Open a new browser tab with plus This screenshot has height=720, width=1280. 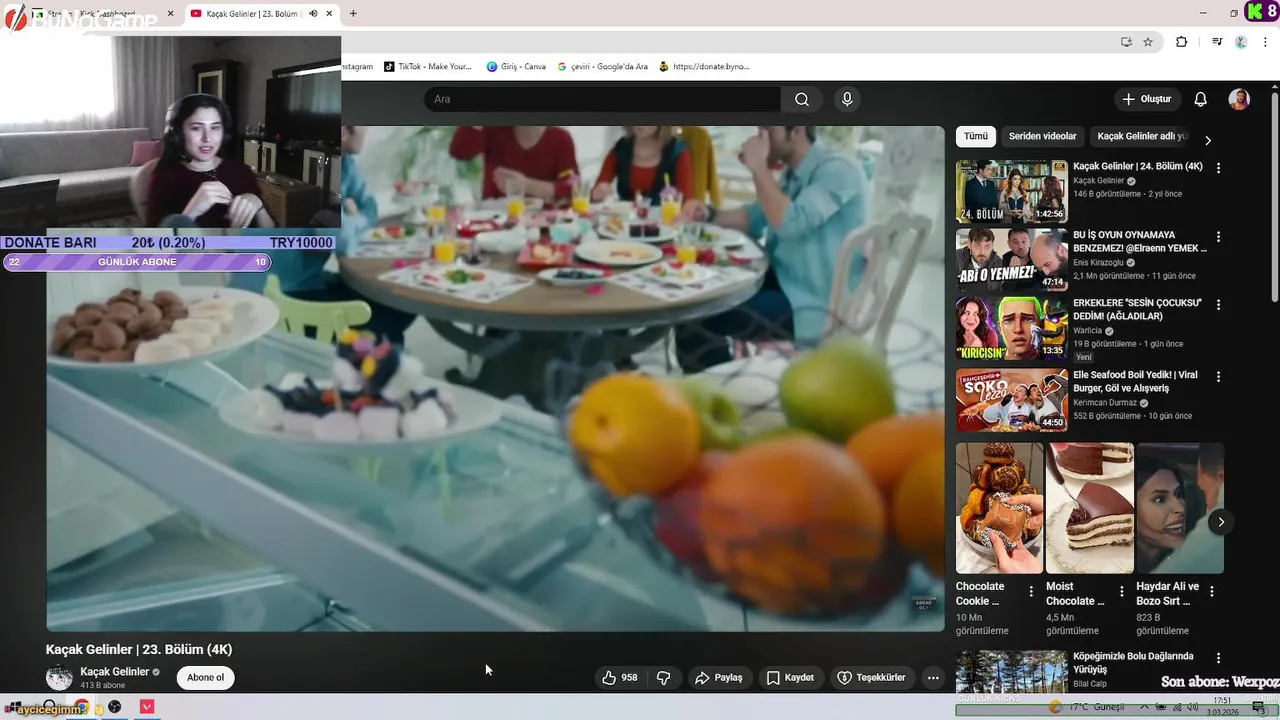point(353,13)
